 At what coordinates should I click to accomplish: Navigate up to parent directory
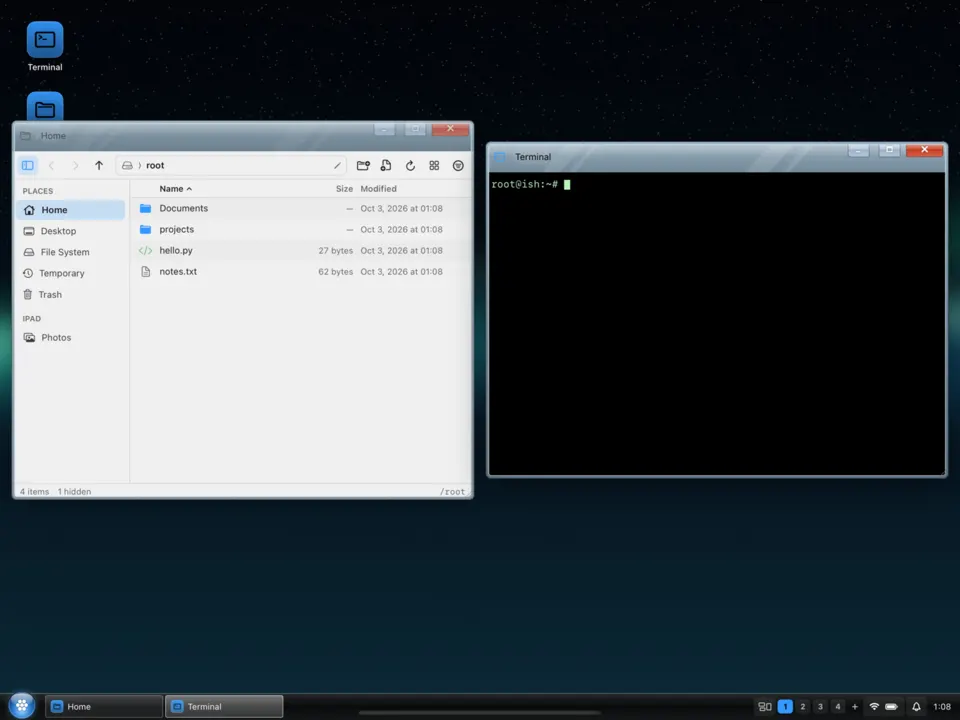coord(99,165)
